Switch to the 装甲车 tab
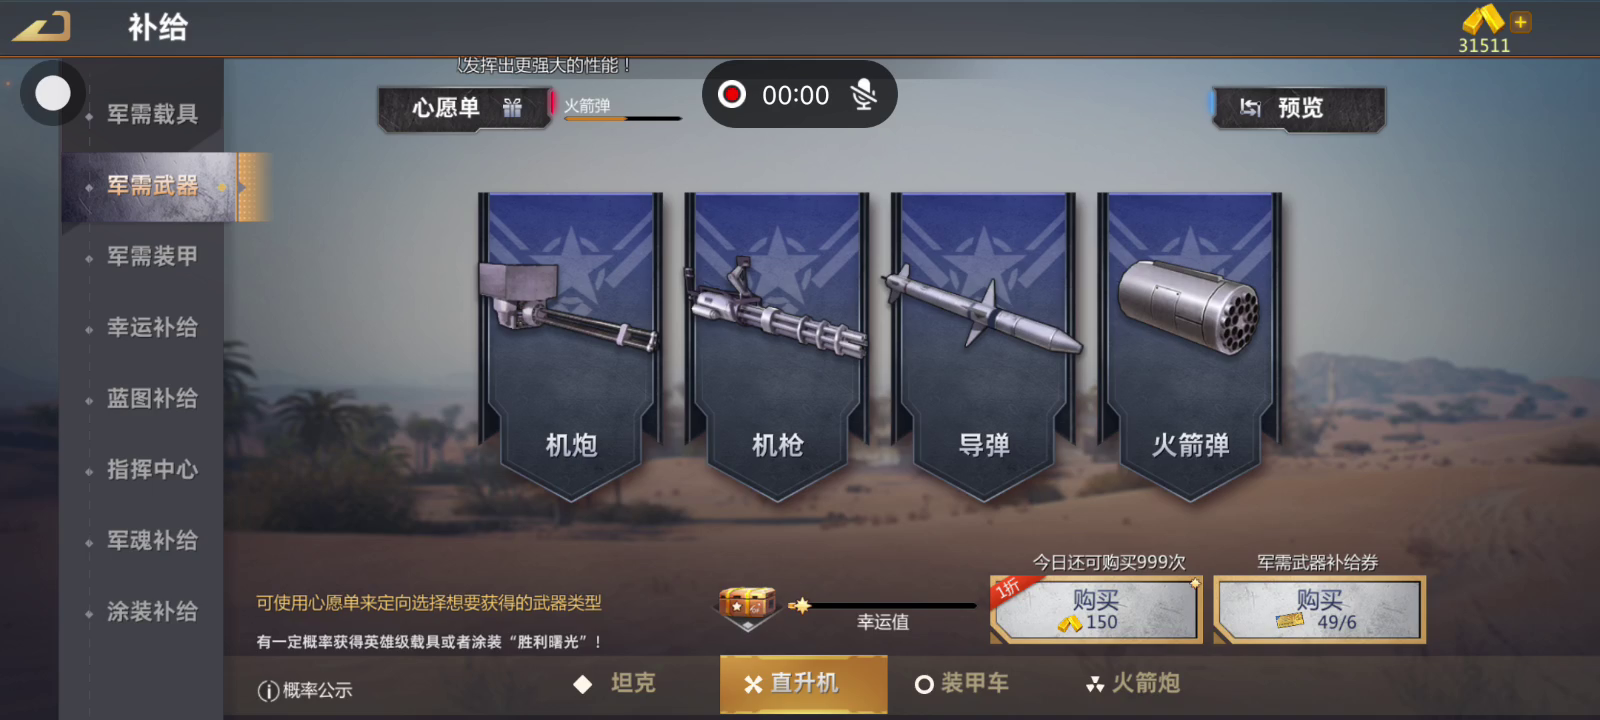 [x=962, y=684]
